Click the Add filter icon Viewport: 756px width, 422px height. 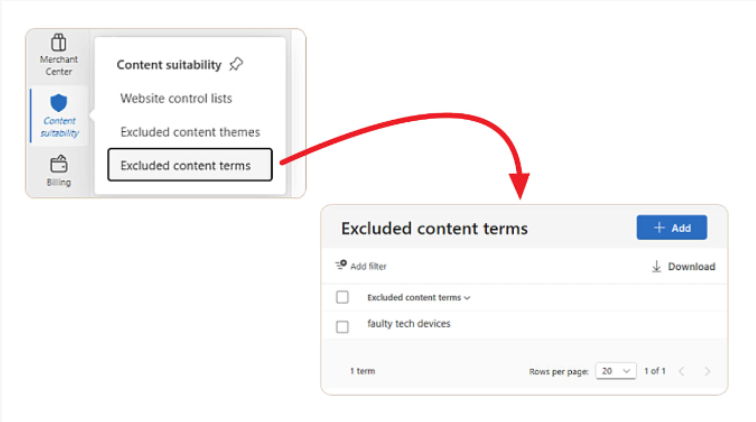(341, 265)
